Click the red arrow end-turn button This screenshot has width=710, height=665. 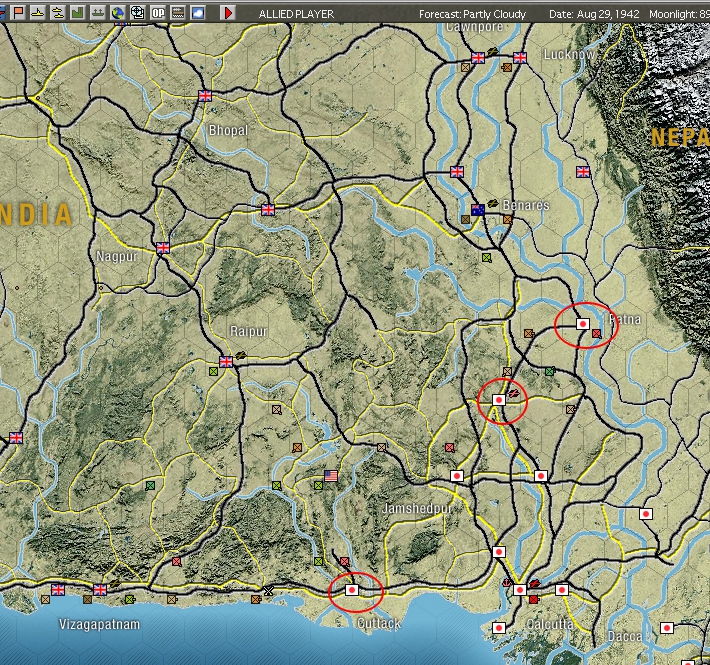click(228, 13)
